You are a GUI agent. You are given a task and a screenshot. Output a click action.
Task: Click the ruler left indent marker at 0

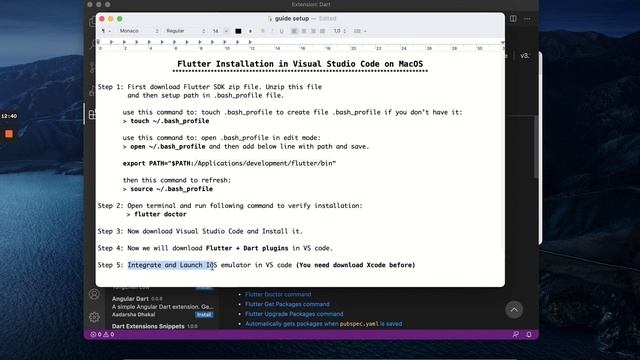pos(98,42)
